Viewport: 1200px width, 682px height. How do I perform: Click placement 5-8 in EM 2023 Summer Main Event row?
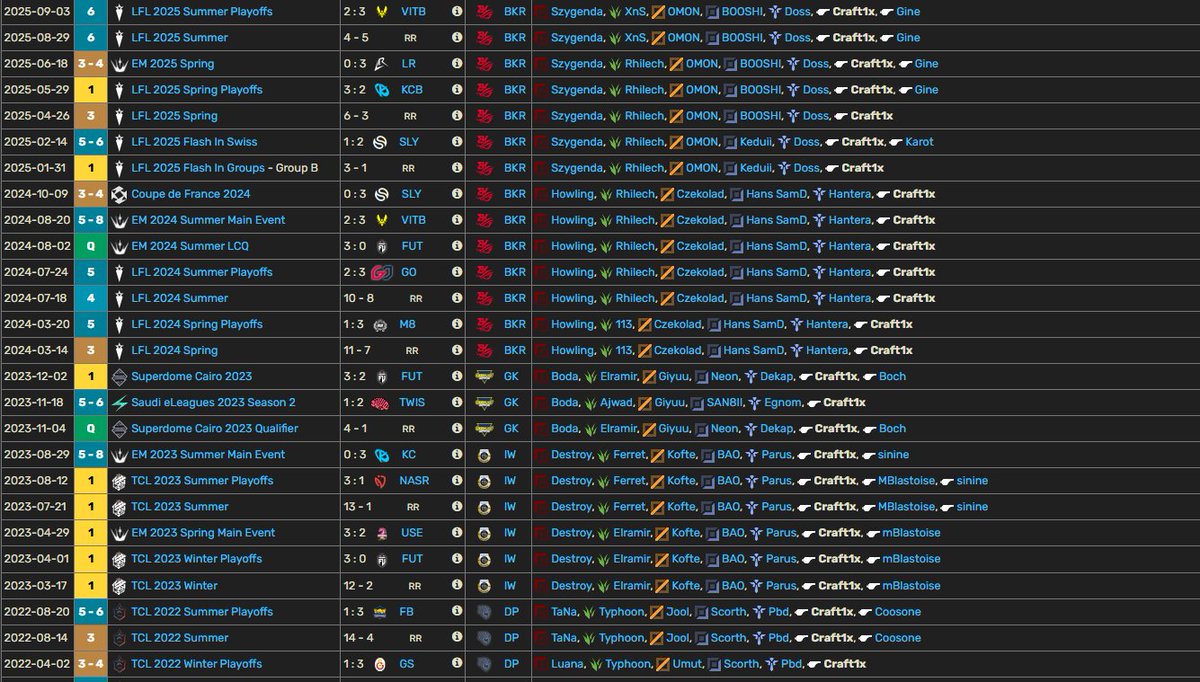coord(91,454)
